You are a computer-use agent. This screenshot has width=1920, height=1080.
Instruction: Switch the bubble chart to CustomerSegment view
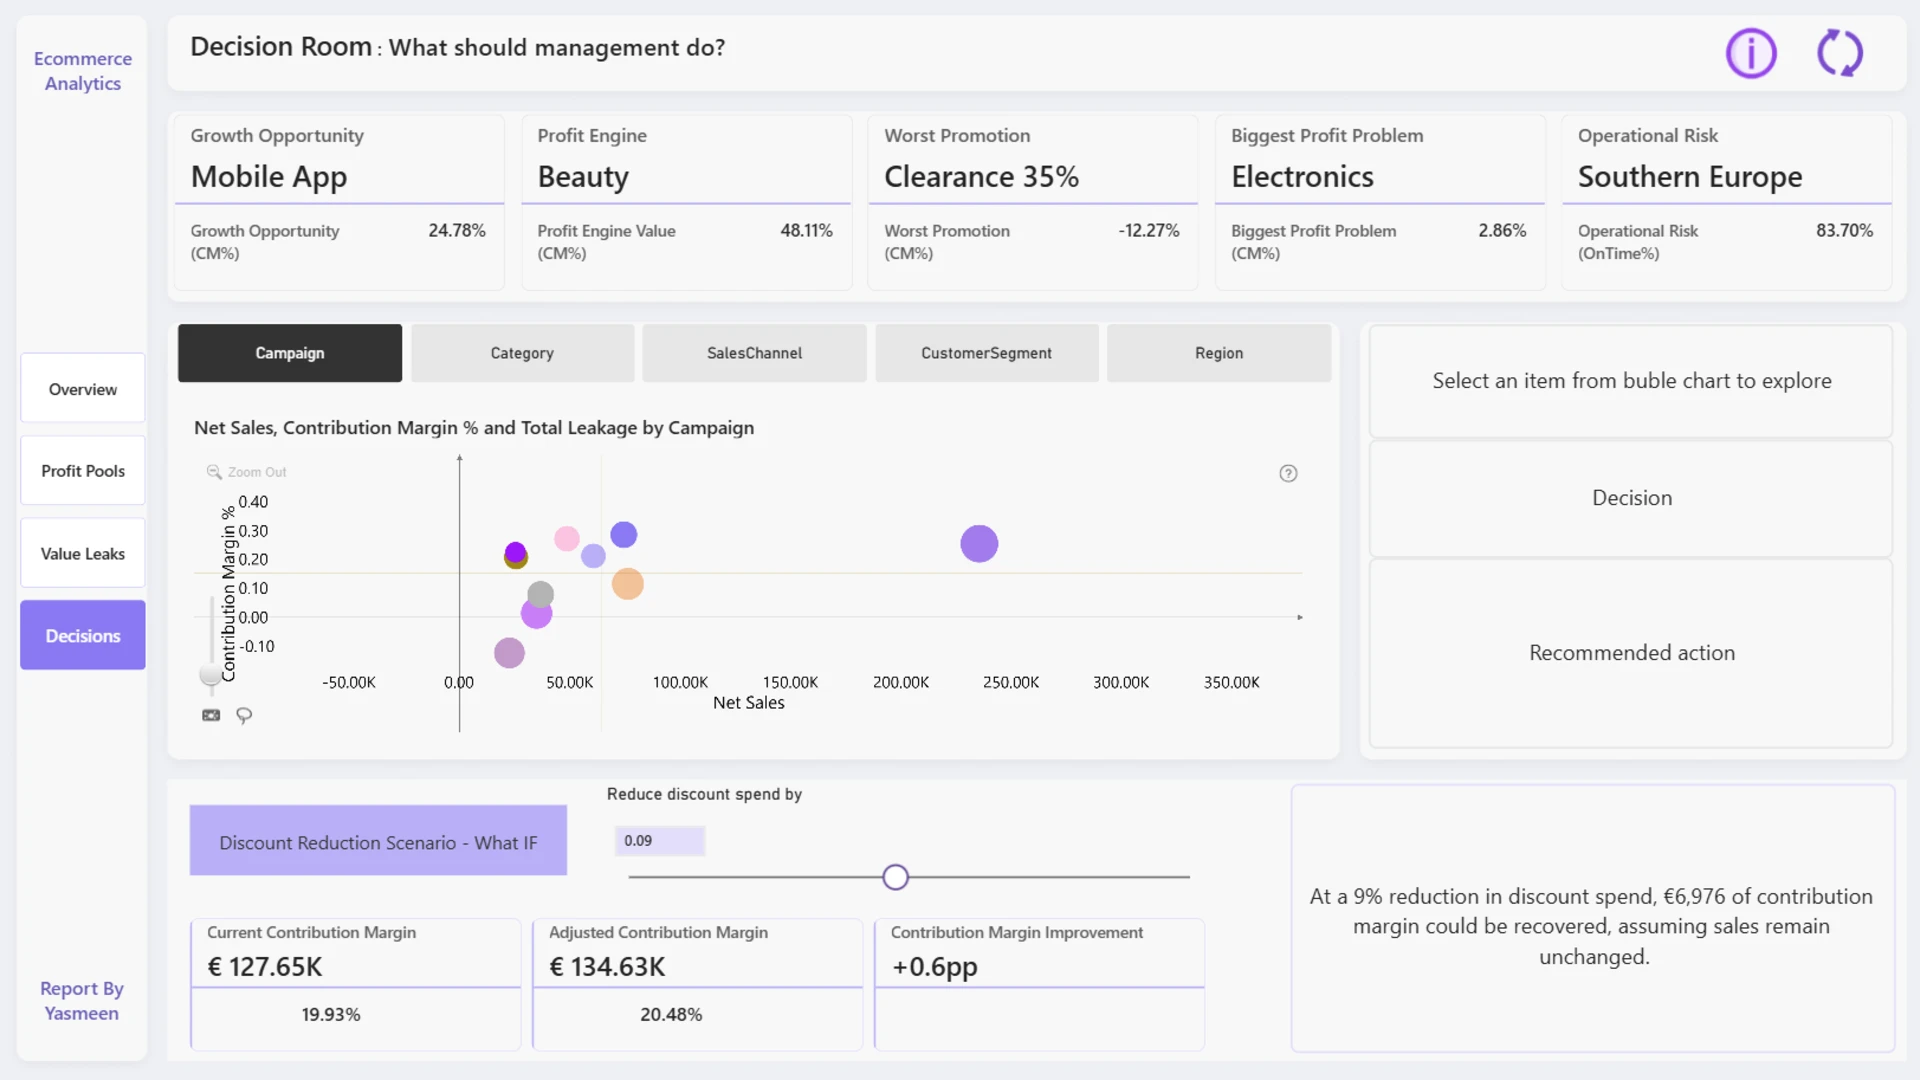[x=986, y=353]
